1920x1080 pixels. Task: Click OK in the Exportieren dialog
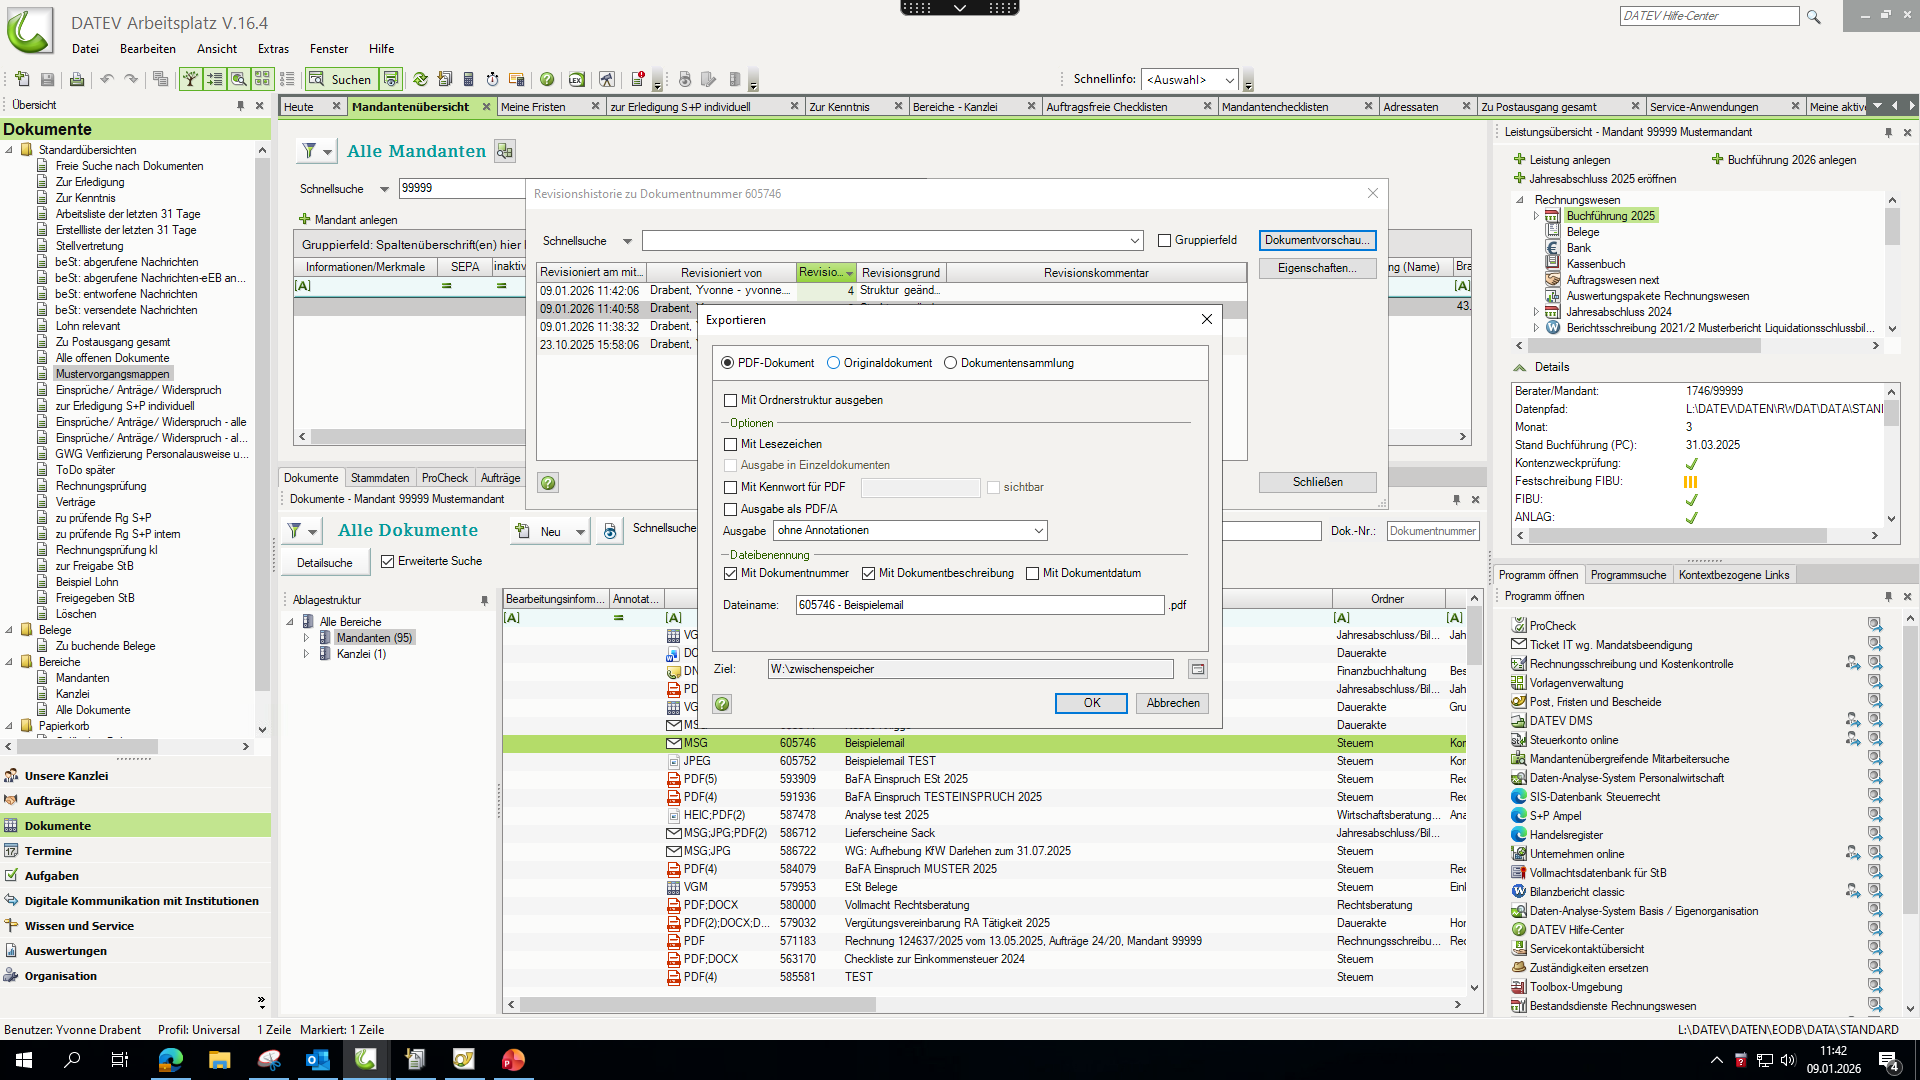1090,703
